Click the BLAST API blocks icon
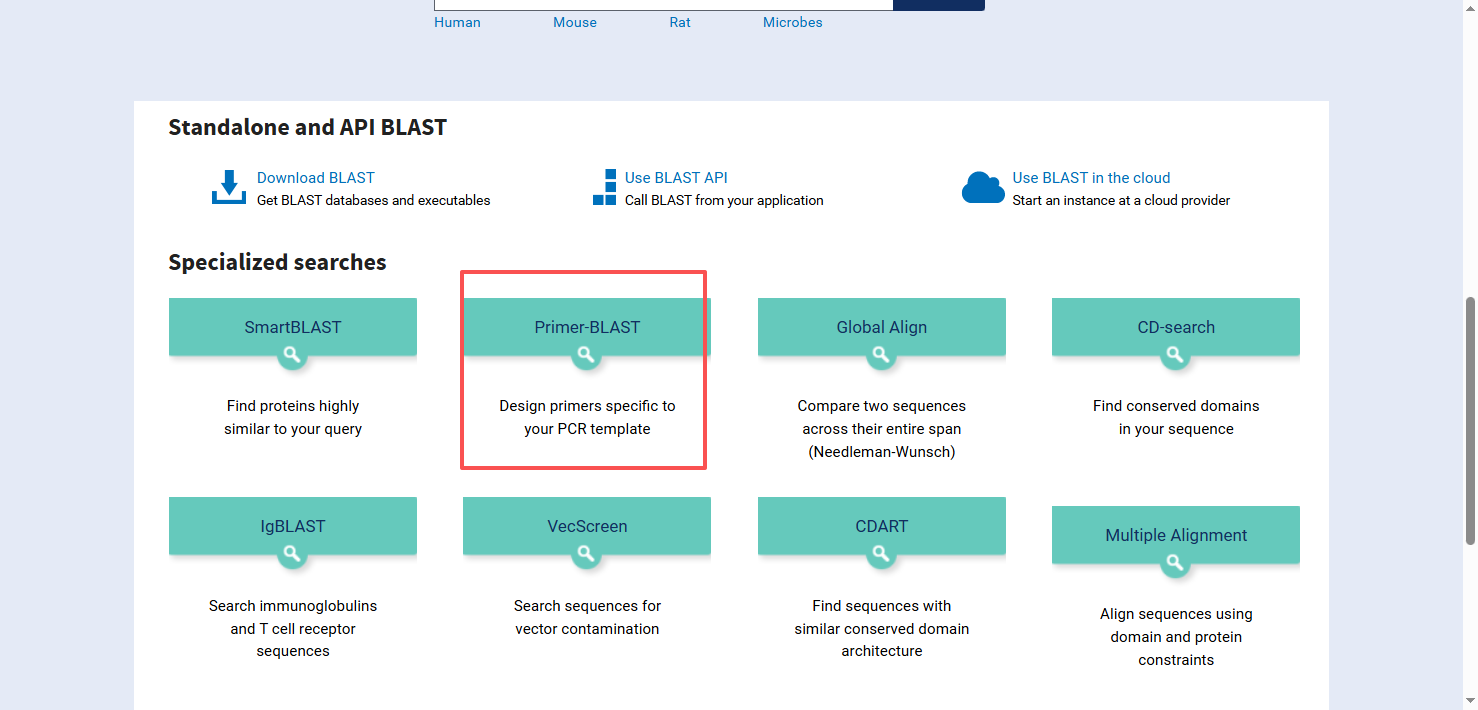1478x710 pixels. [x=605, y=187]
